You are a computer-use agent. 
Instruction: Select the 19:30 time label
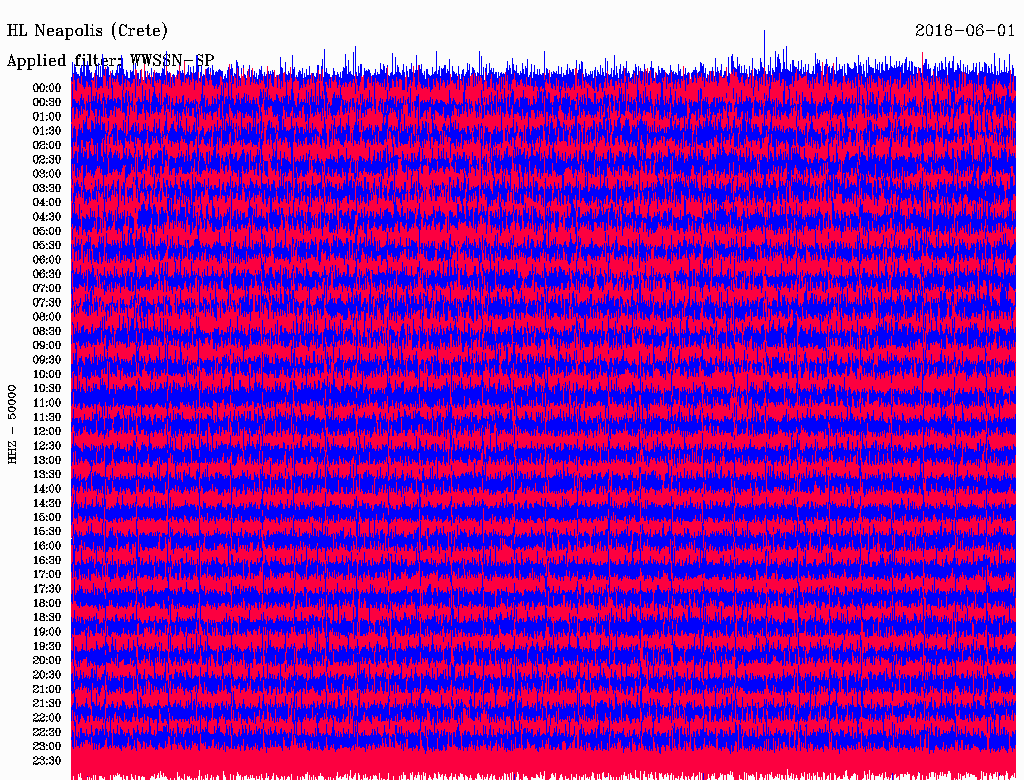47,646
